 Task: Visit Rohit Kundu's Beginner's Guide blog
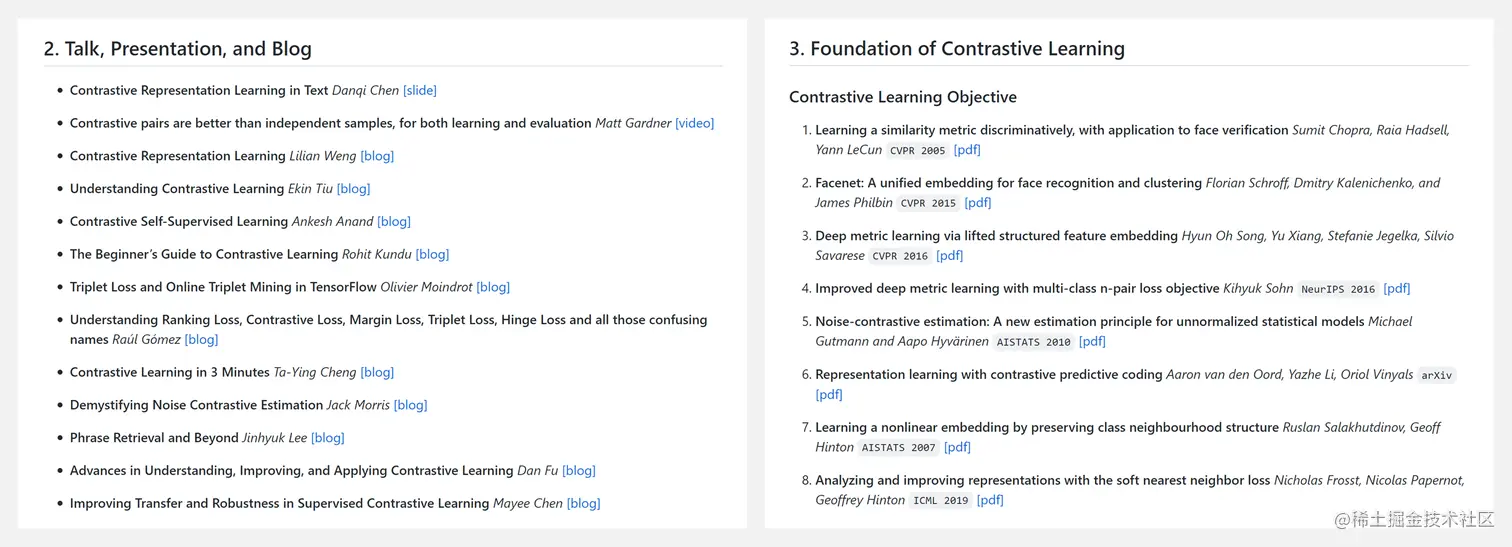click(432, 255)
